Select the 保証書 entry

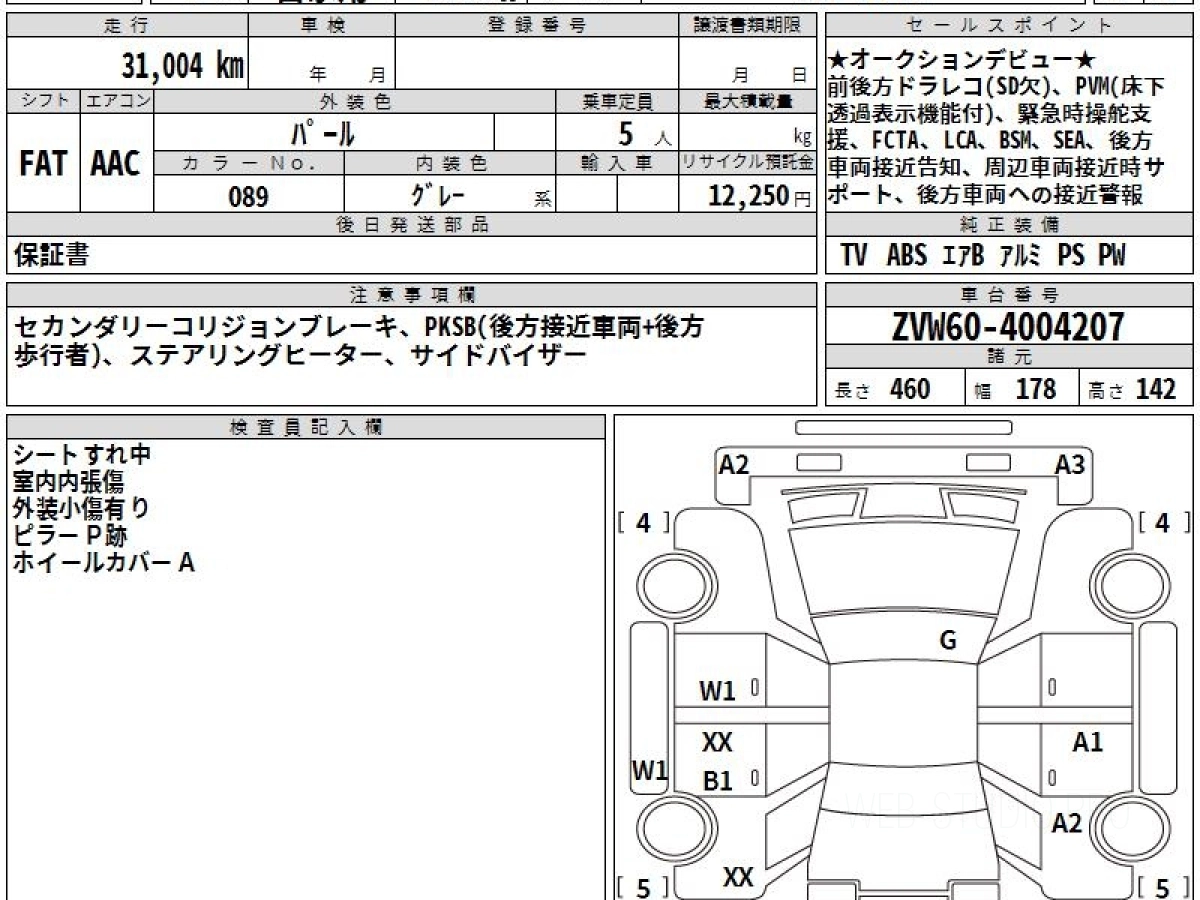click(51, 256)
